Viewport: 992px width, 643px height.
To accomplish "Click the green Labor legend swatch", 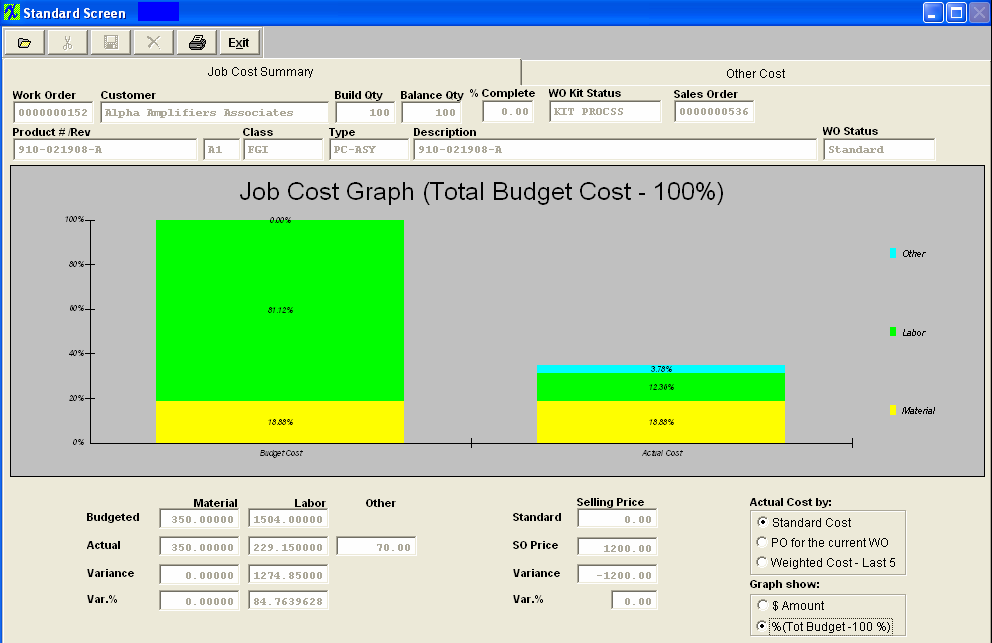I will (x=893, y=332).
